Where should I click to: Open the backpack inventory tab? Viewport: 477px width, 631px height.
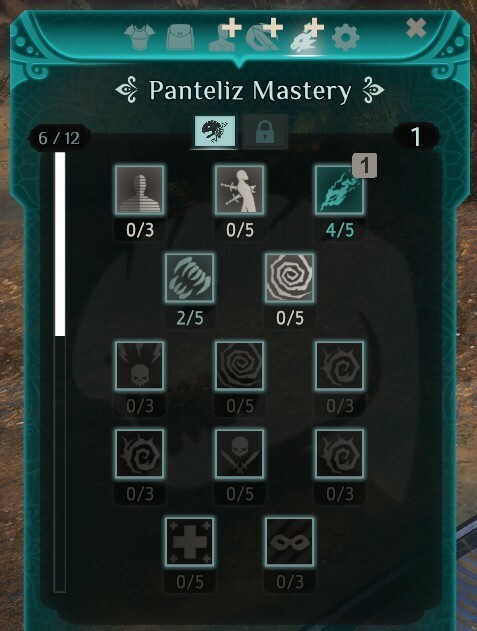coord(180,38)
